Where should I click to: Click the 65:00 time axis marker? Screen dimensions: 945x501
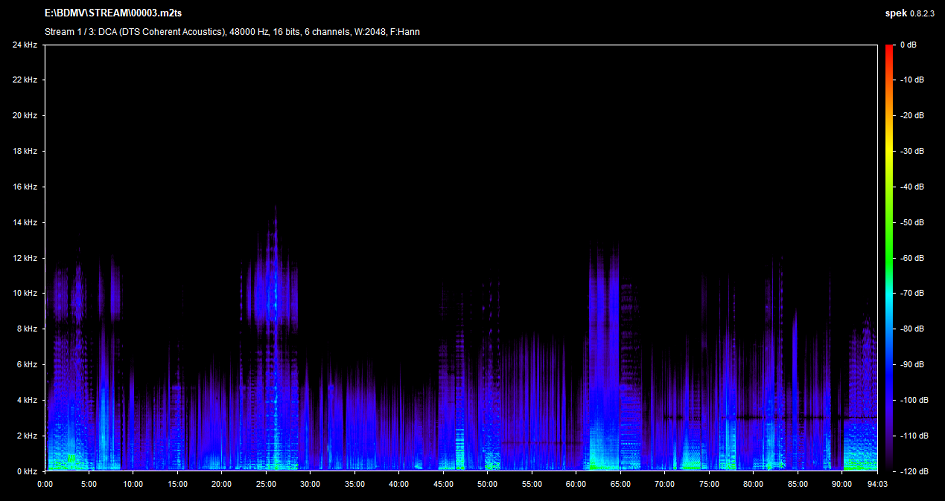point(620,484)
